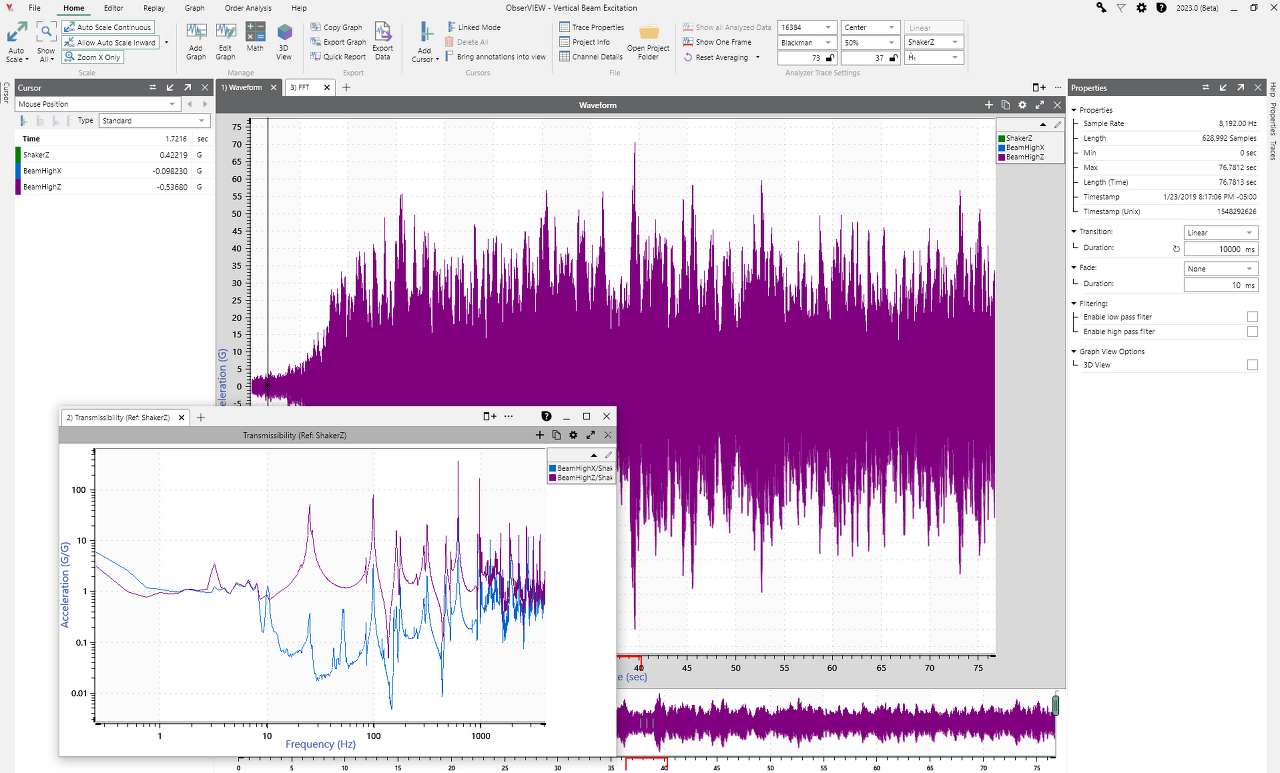Viewport: 1280px width, 773px height.
Task: Click the overview timeline right handle
Action: point(1055,706)
